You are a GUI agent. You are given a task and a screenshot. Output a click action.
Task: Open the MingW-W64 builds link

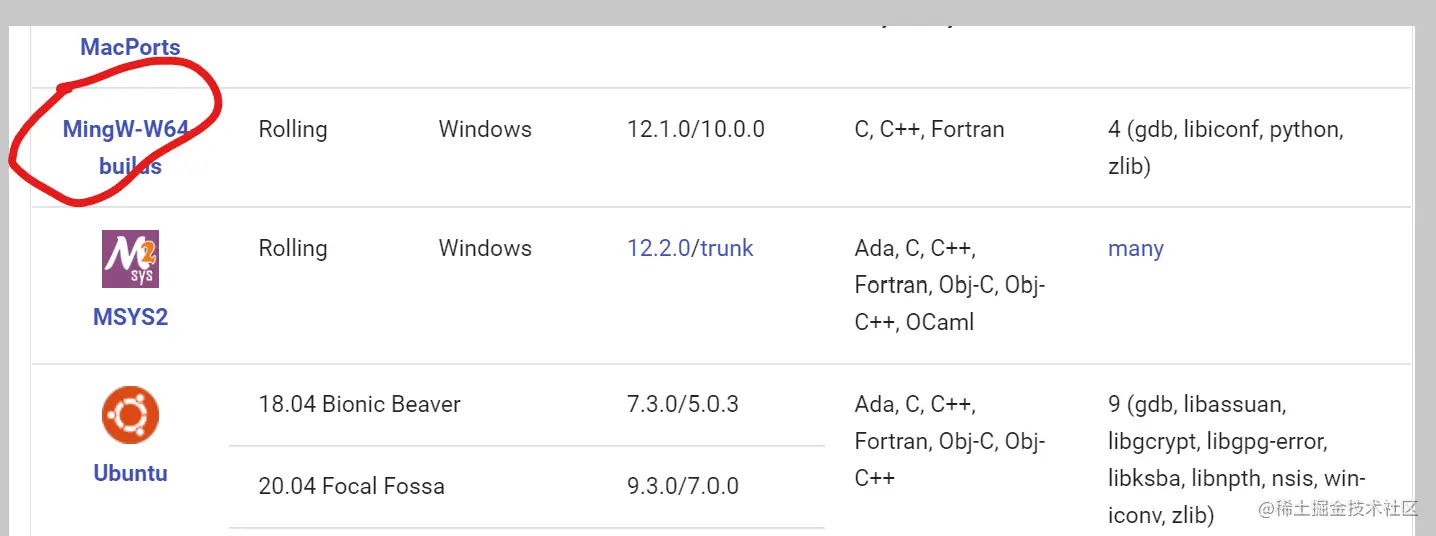[126, 147]
